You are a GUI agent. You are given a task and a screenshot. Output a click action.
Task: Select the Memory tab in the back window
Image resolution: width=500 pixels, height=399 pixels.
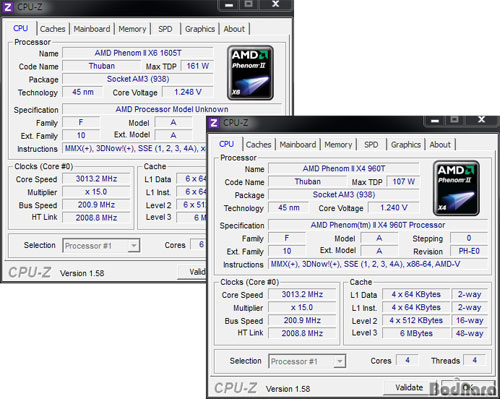click(132, 29)
